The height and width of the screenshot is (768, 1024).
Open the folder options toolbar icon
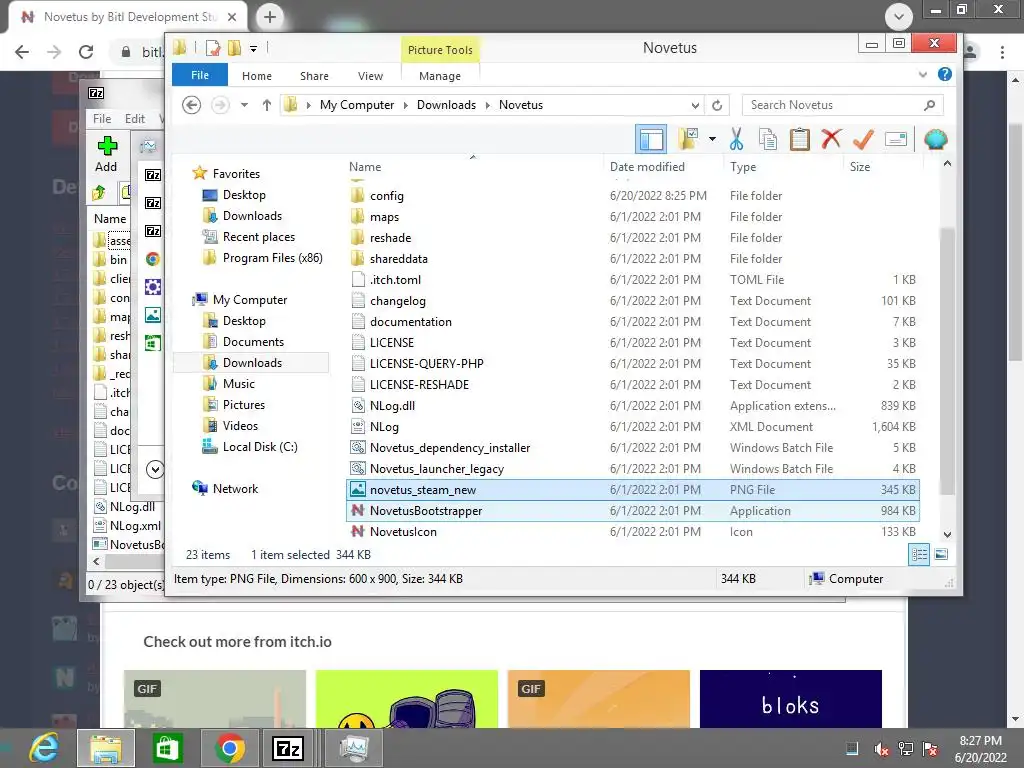point(688,139)
